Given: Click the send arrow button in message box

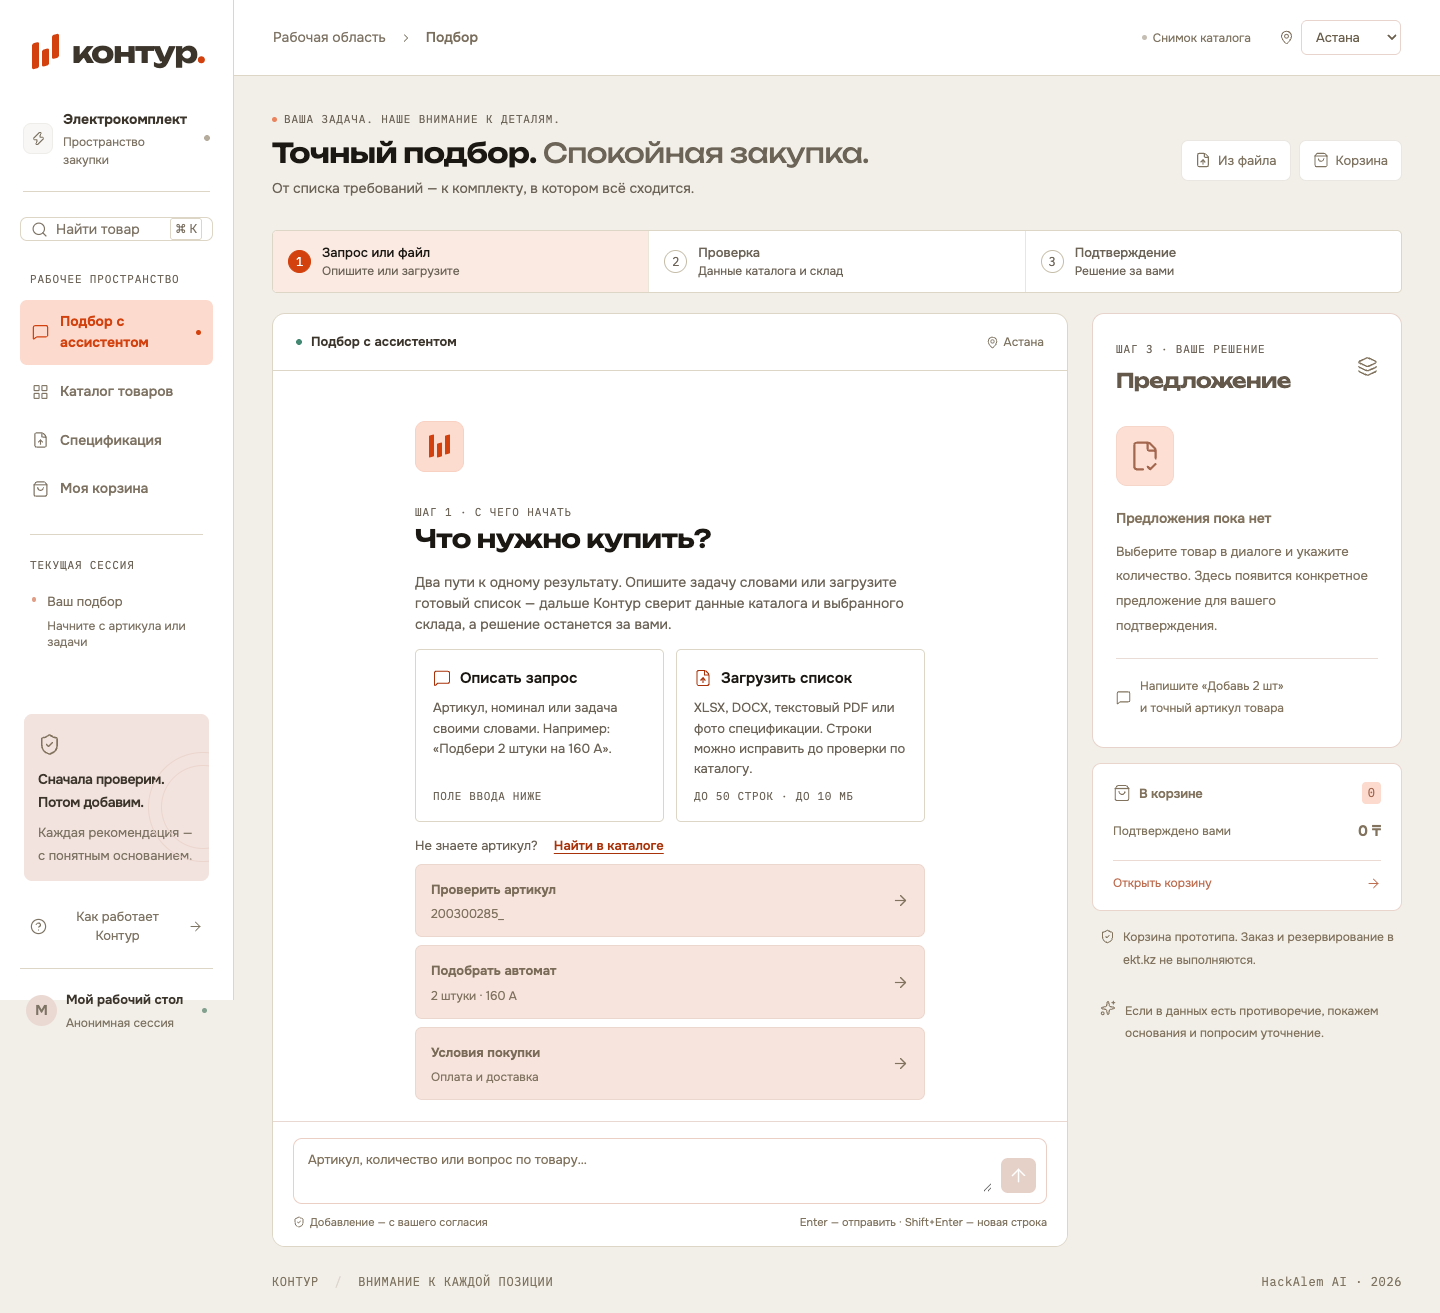Looking at the screenshot, I should tap(1018, 1175).
